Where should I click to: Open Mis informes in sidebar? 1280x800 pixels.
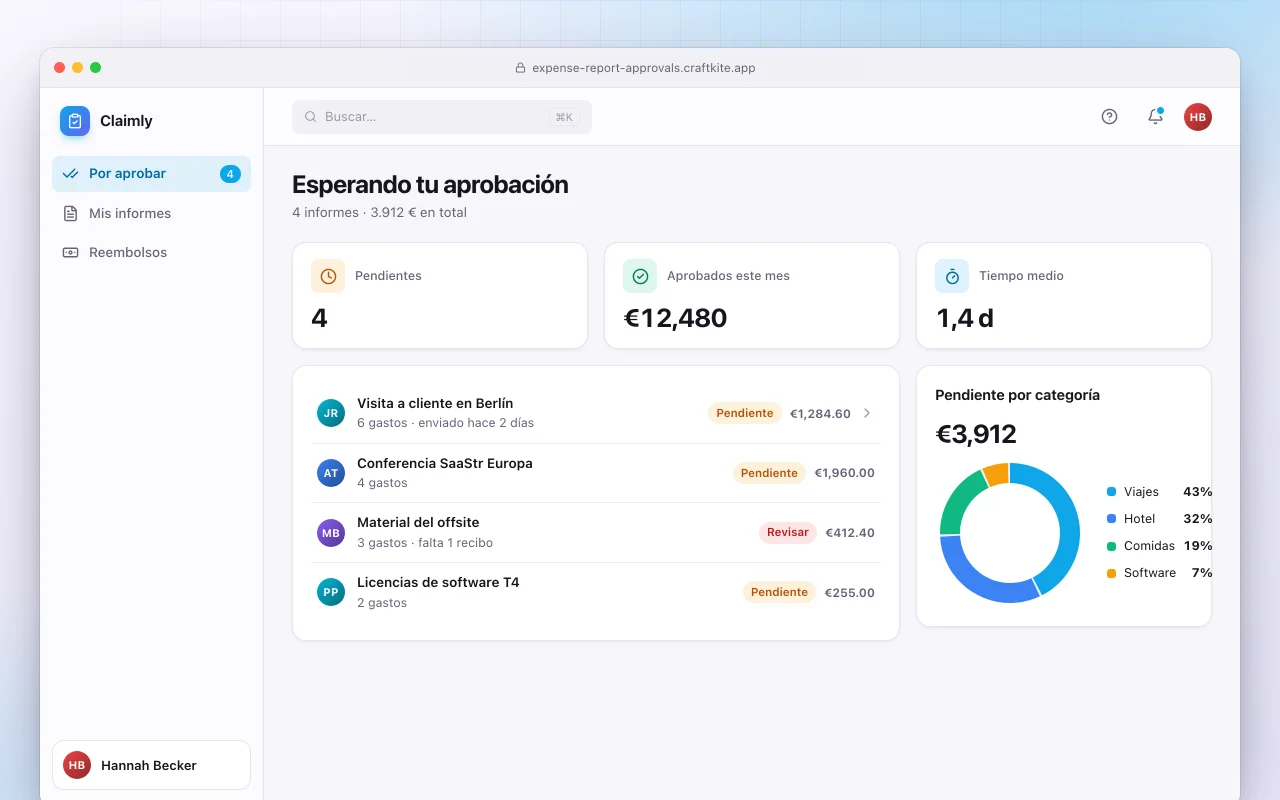pyautogui.click(x=151, y=213)
